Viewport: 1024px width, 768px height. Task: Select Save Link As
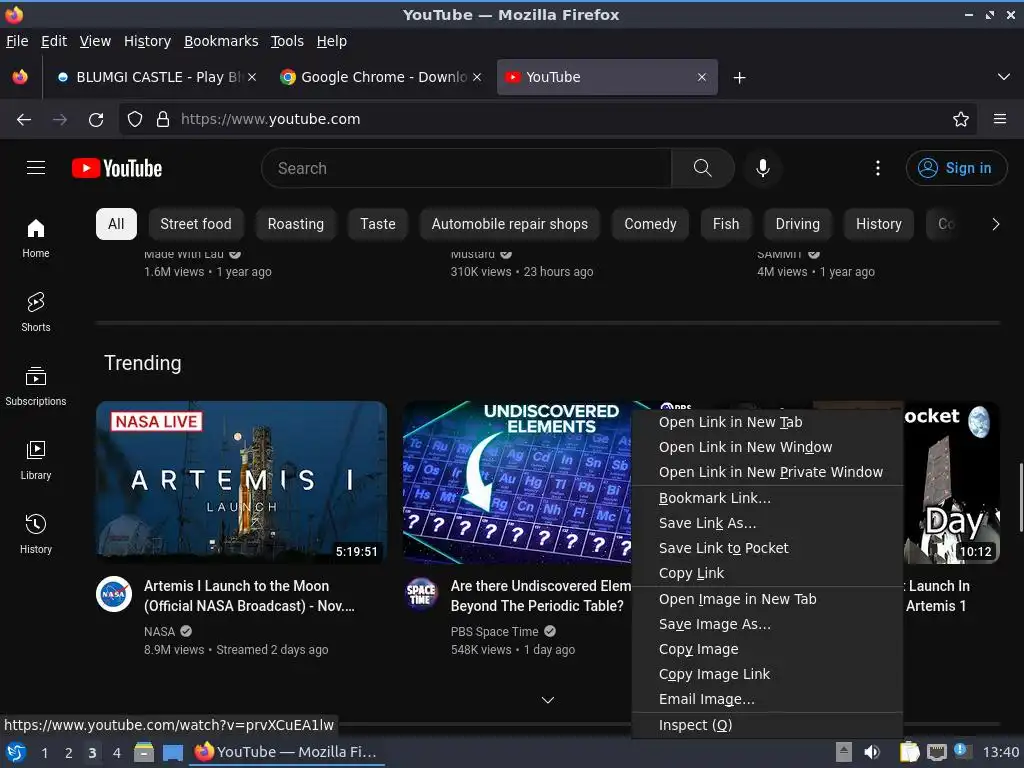(767, 523)
